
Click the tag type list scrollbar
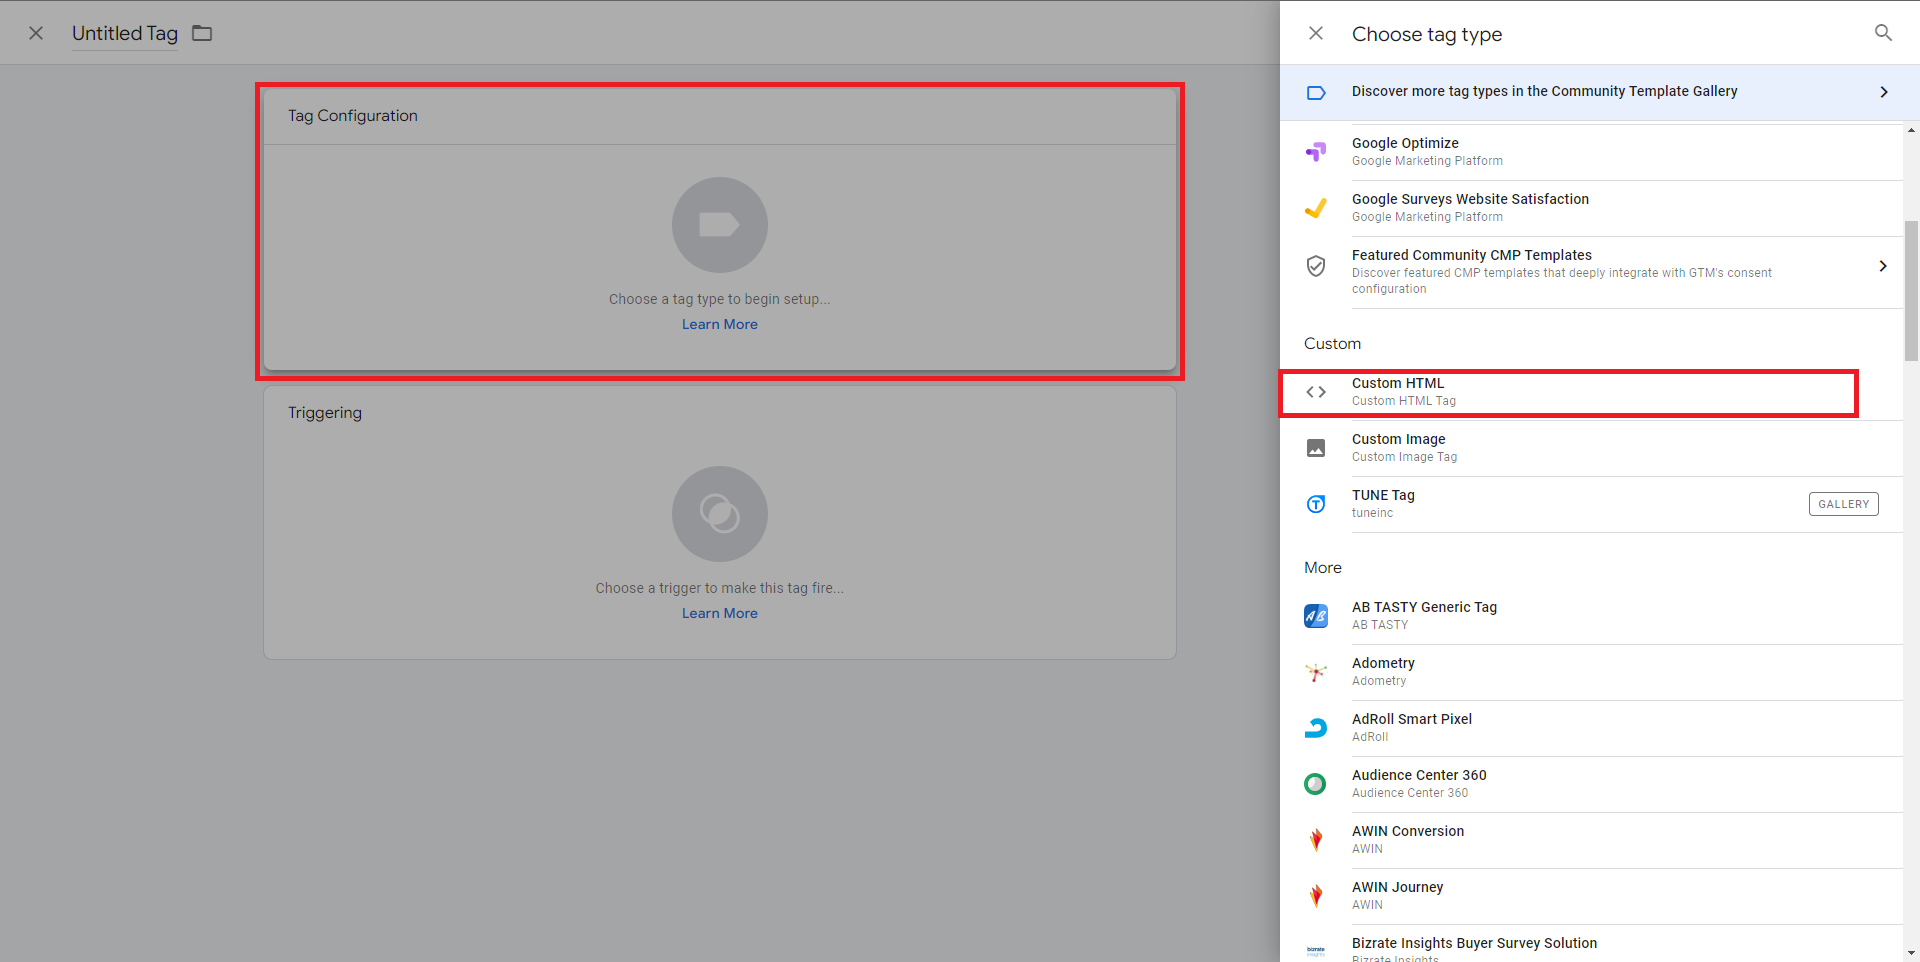(x=1911, y=290)
